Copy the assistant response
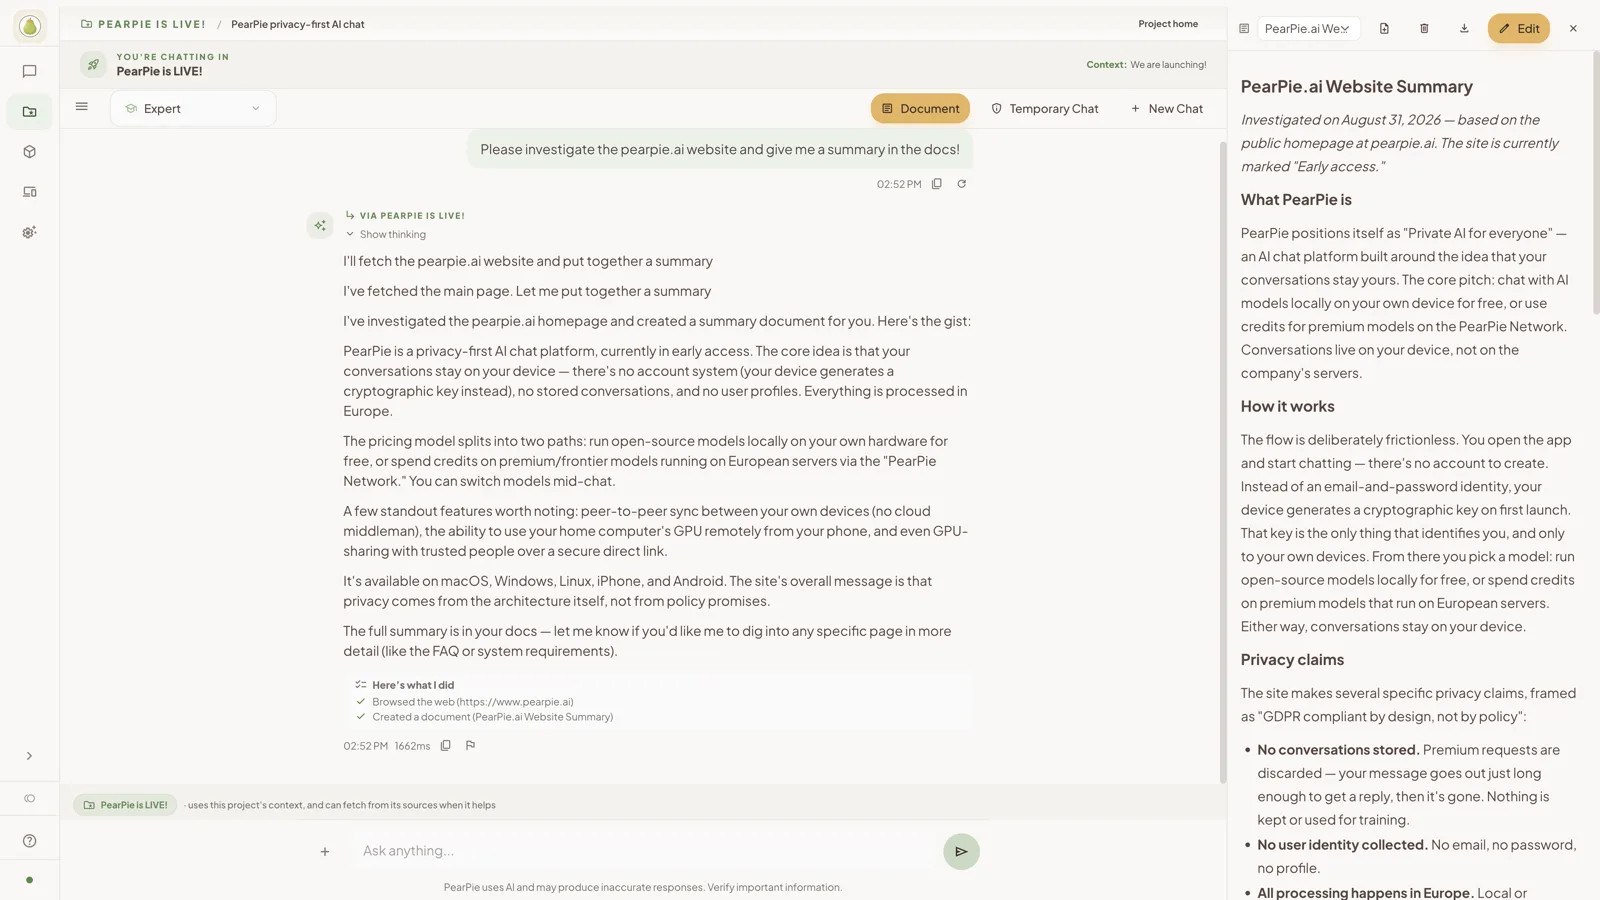The image size is (1600, 900). [x=446, y=745]
